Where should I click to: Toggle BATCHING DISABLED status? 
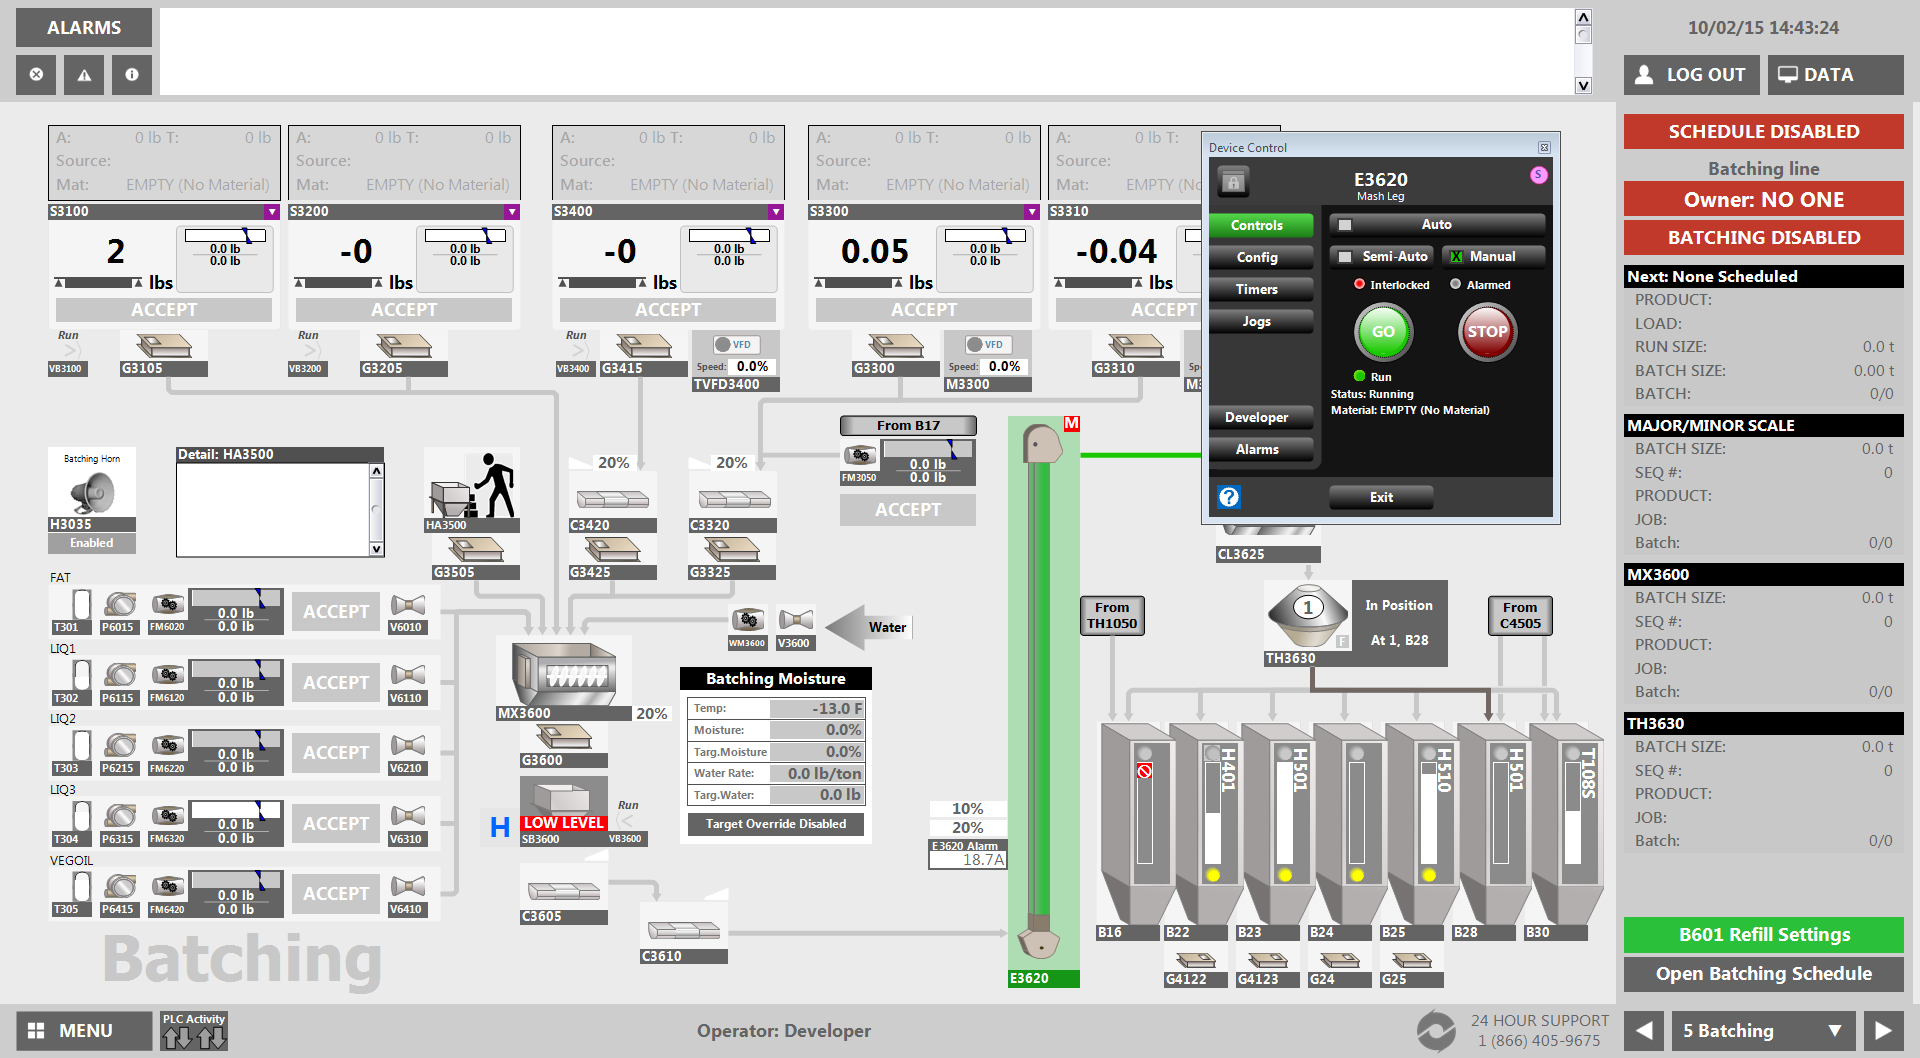[1764, 238]
